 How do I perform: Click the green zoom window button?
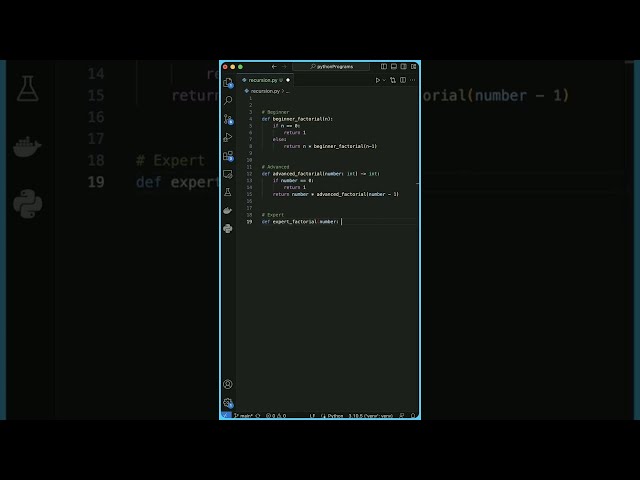point(240,67)
